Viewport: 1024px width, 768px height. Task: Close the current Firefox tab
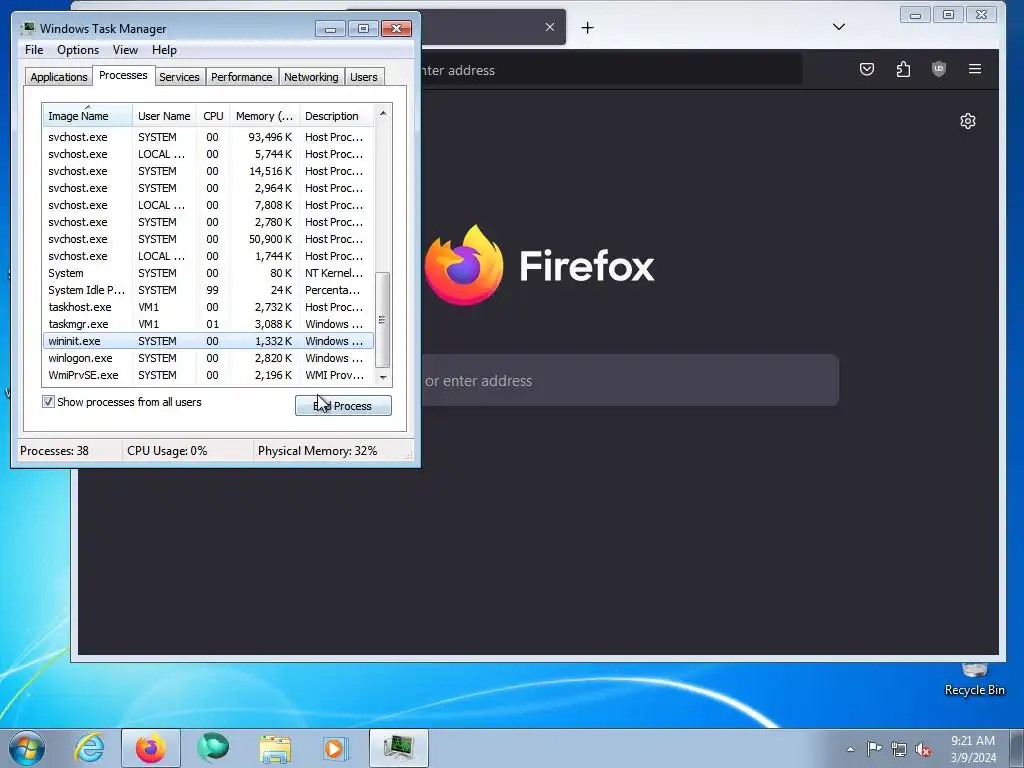[550, 27]
